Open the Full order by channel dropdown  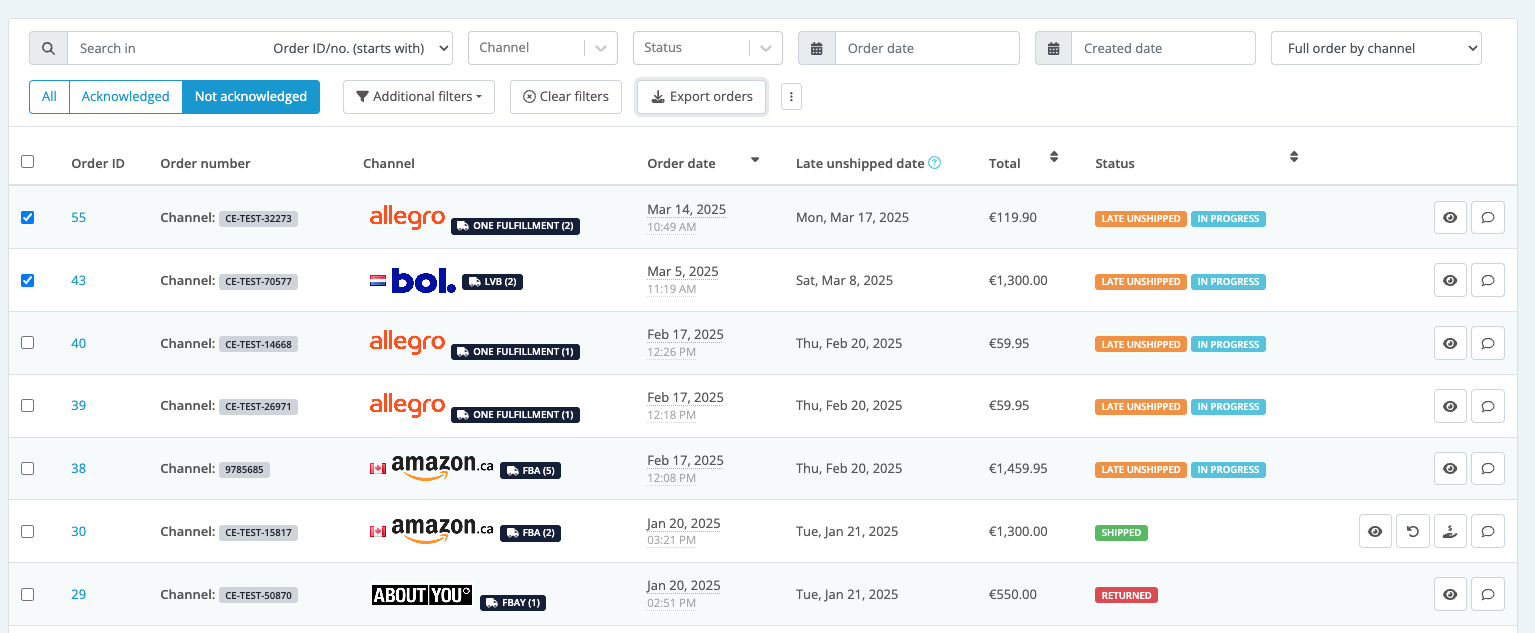(x=1376, y=48)
